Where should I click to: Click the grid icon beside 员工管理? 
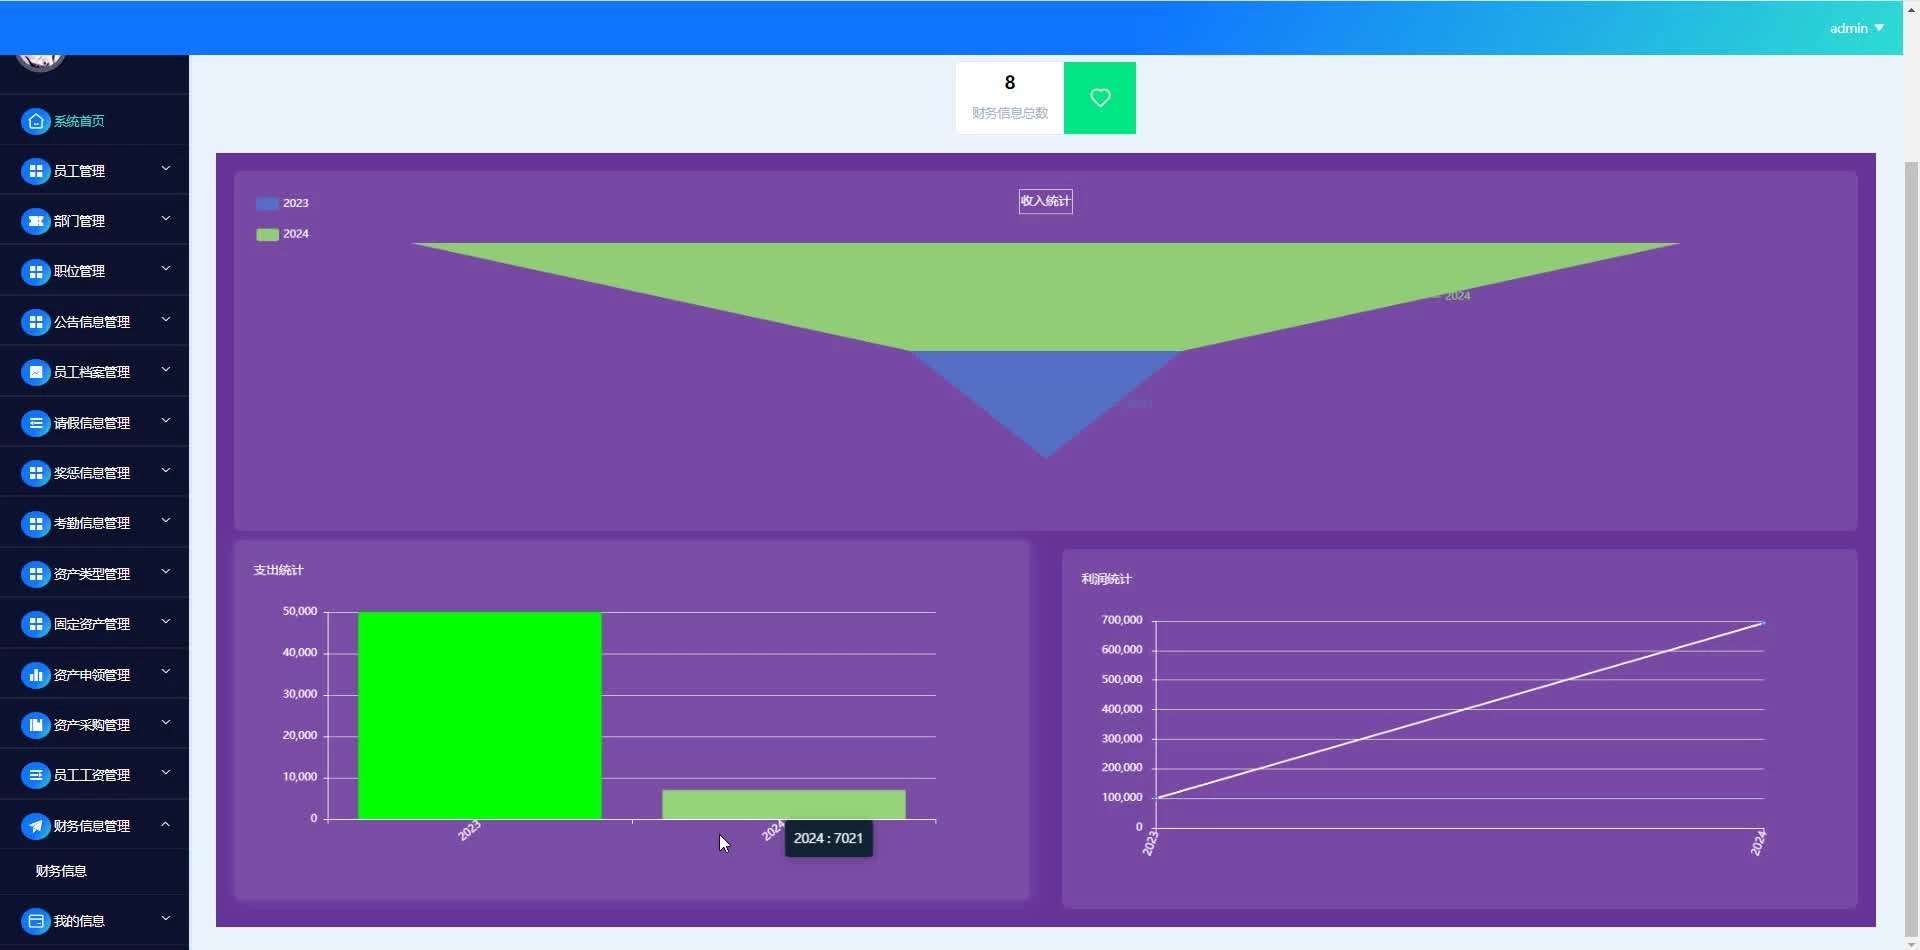coord(36,171)
